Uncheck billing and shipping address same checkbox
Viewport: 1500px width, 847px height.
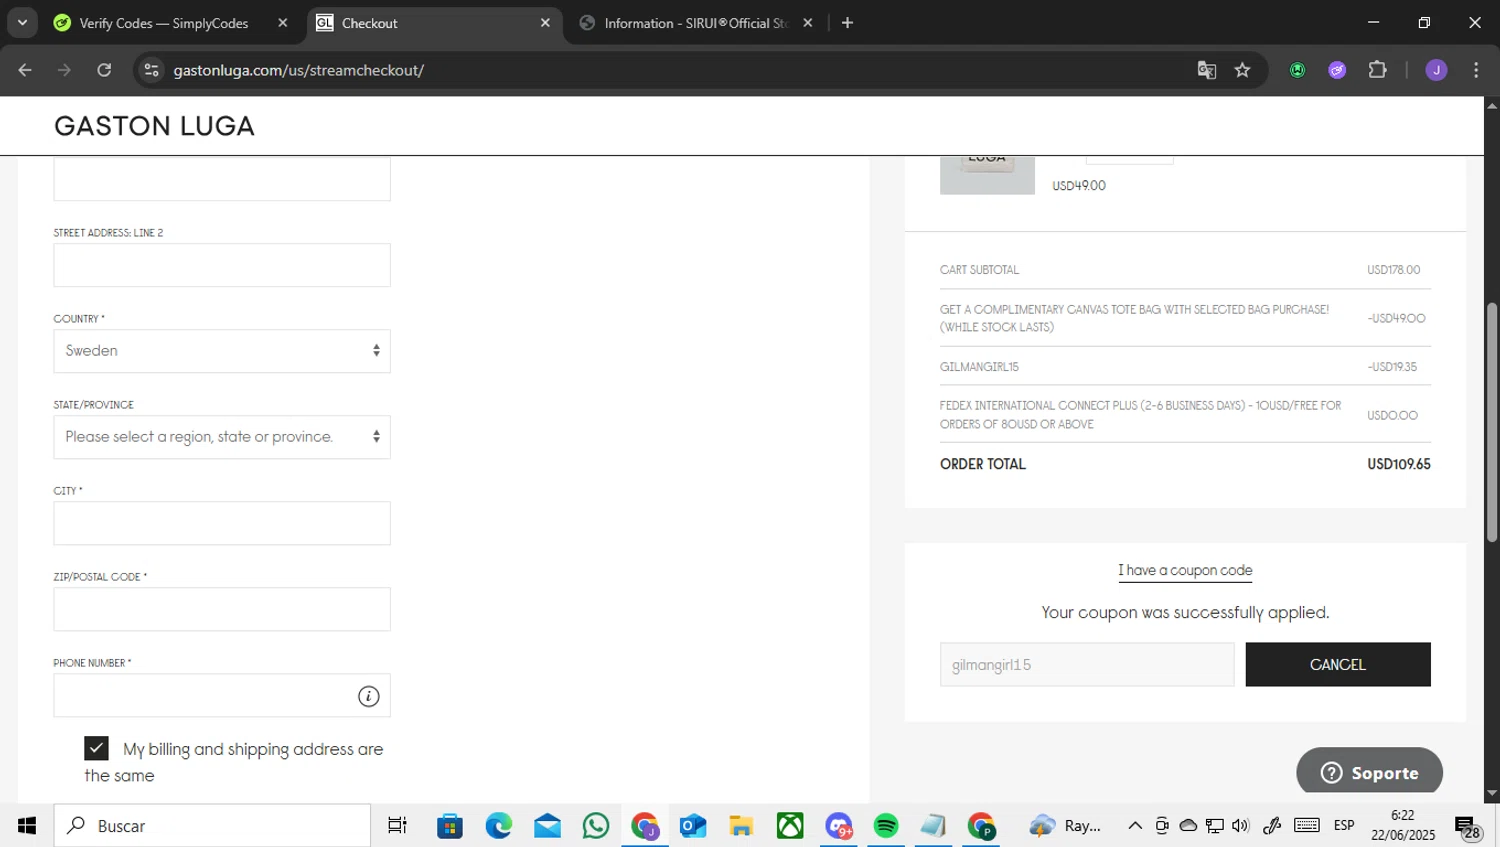click(96, 748)
